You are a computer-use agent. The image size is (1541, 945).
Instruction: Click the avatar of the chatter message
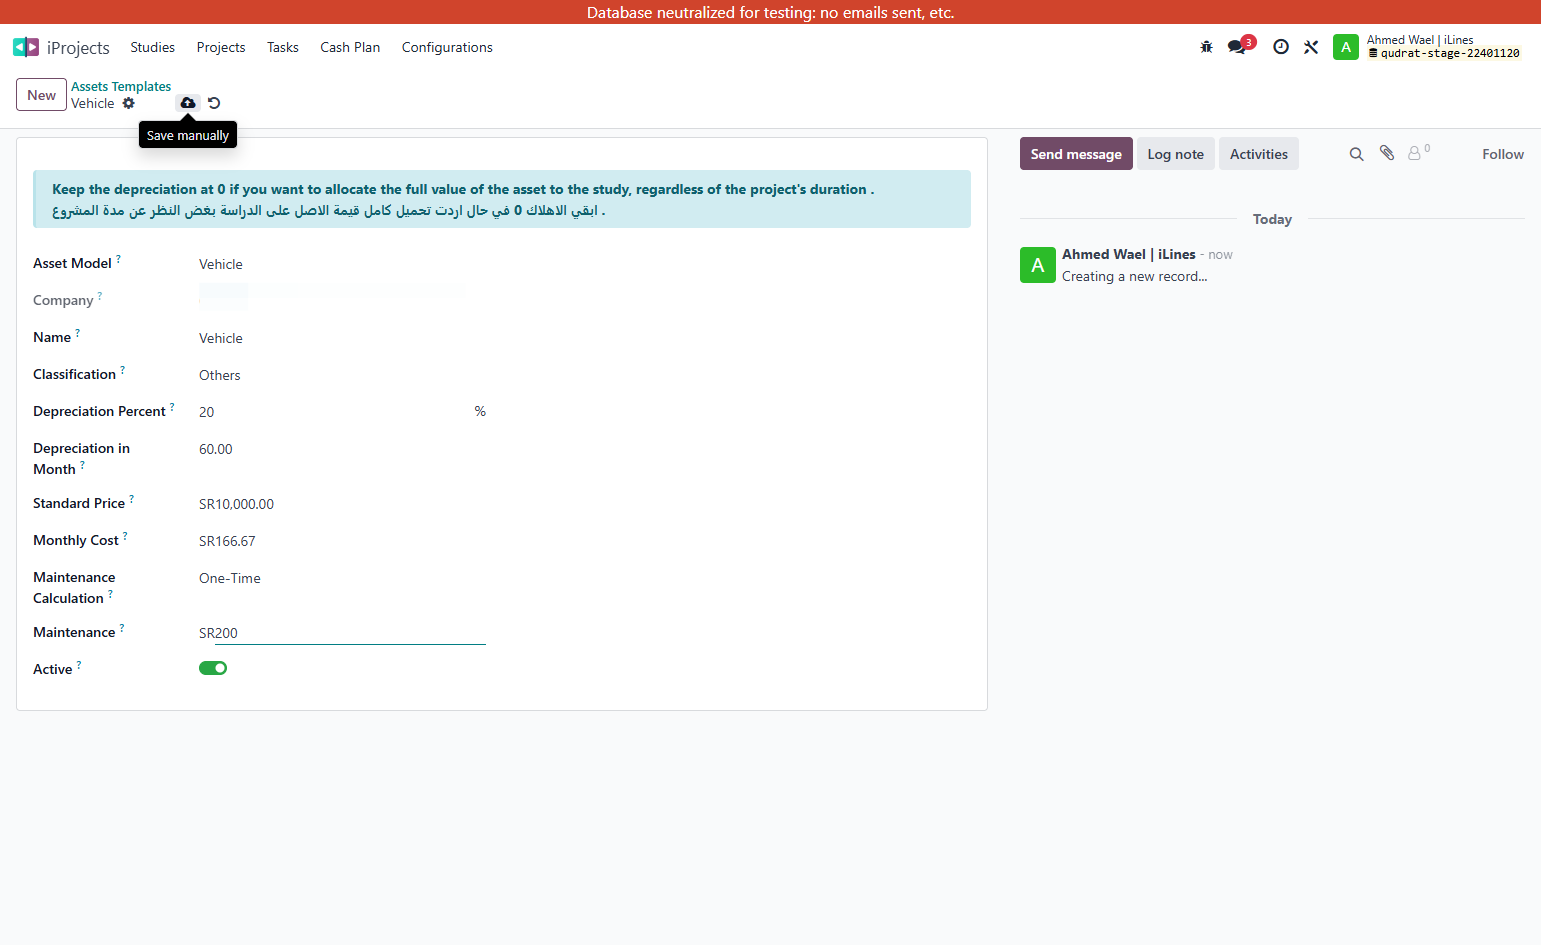(x=1038, y=265)
